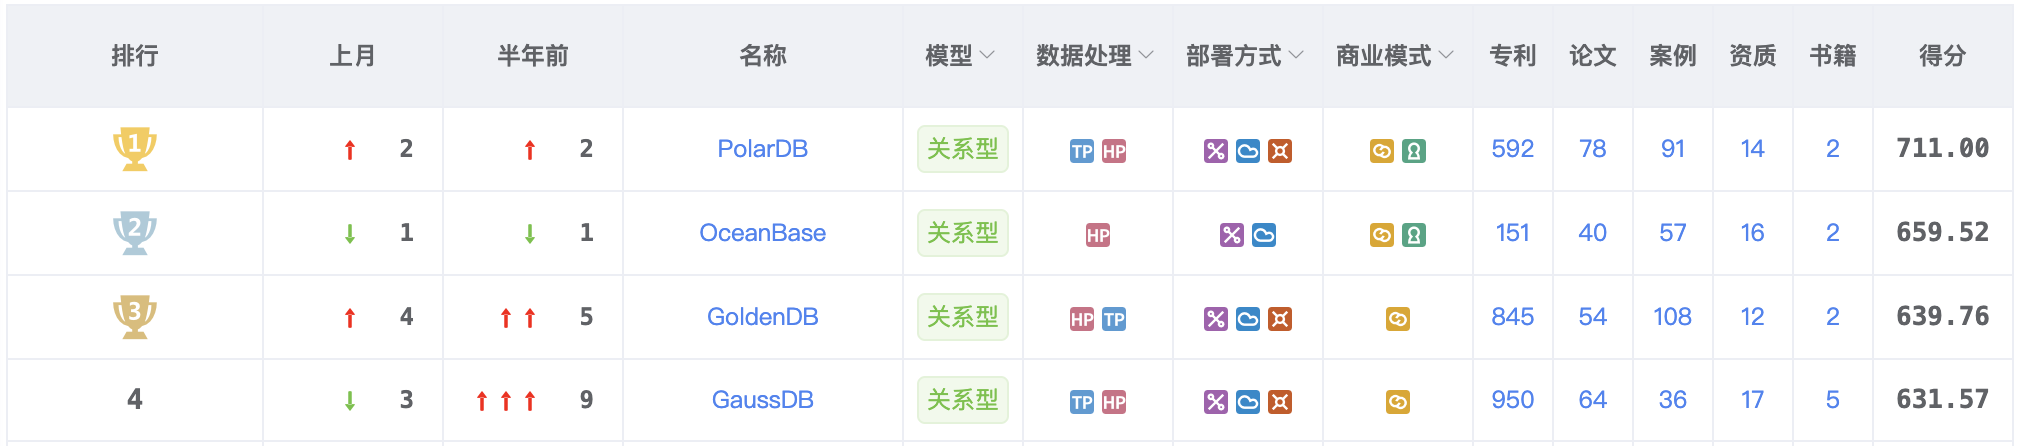2018x446 pixels.
Task: Click GoldenDB case count 108
Action: coord(1672,317)
